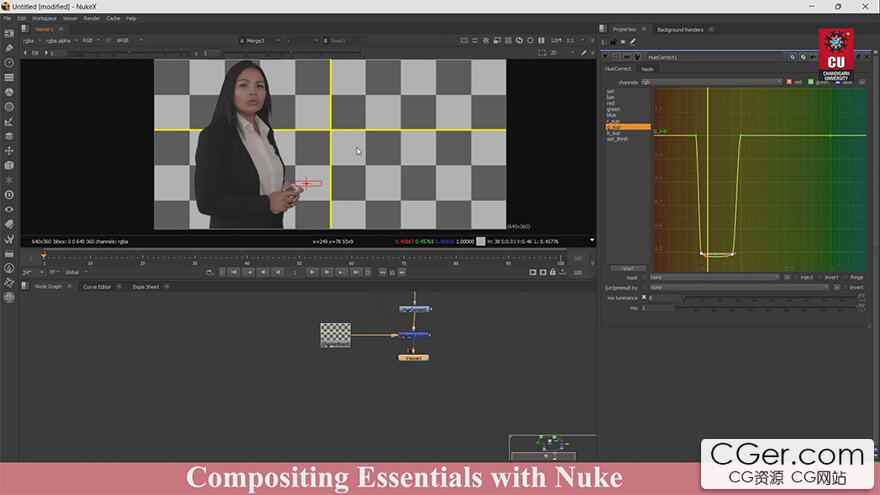The width and height of the screenshot is (880, 495).
Task: Toggle the (un)premult invert checkbox
Action: tap(846, 287)
